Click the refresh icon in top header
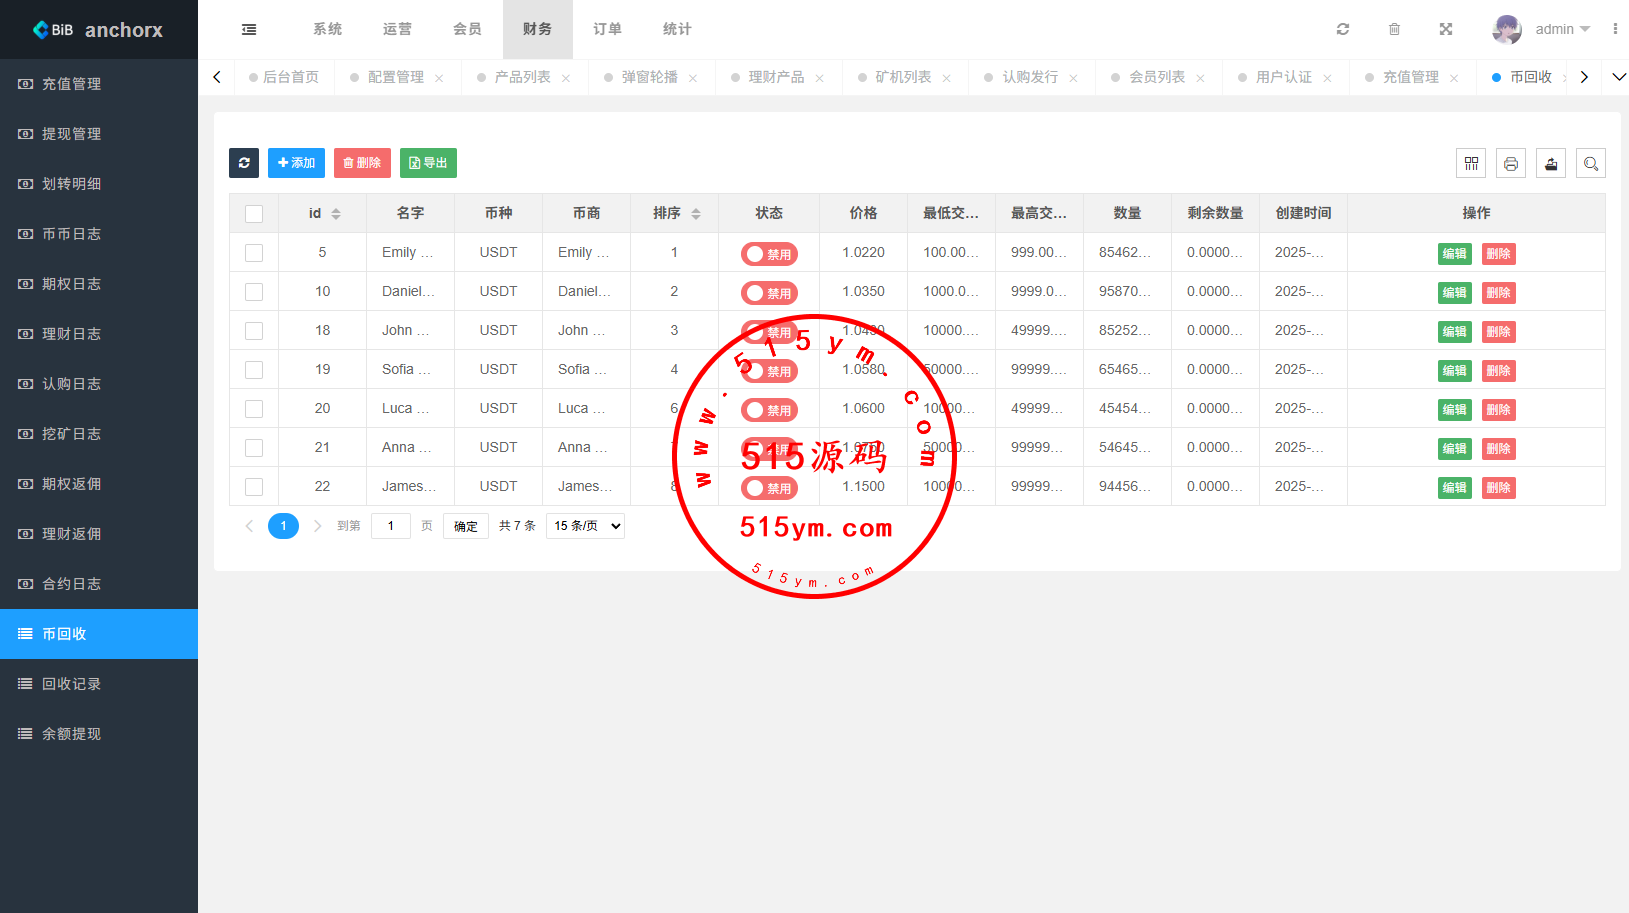Screen dimensions: 1629x913 (x=1343, y=30)
